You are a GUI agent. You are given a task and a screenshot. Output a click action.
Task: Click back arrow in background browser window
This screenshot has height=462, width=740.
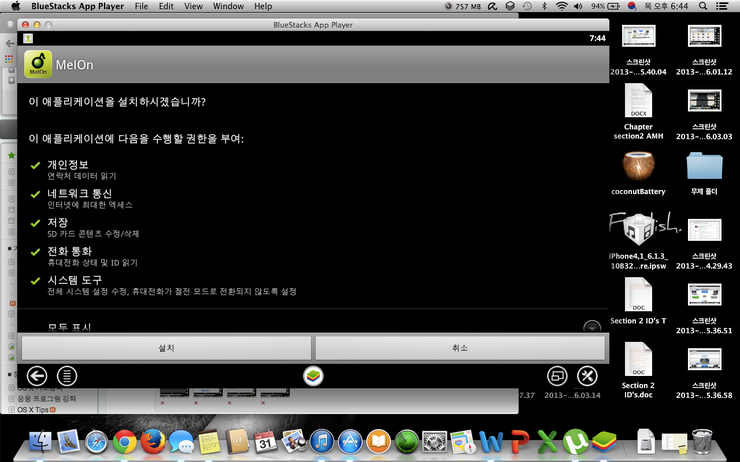(9, 43)
